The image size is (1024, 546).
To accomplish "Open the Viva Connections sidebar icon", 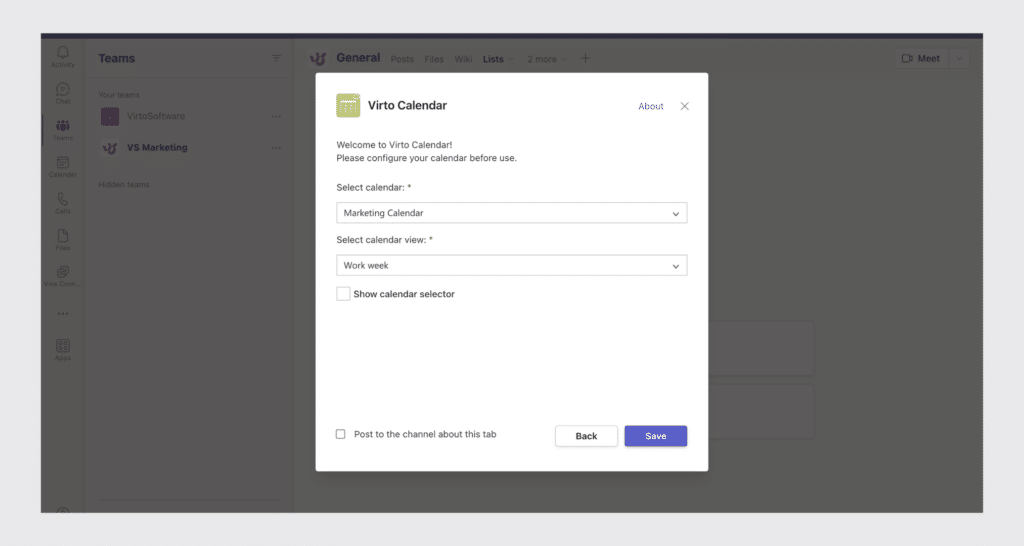I will 63,276.
